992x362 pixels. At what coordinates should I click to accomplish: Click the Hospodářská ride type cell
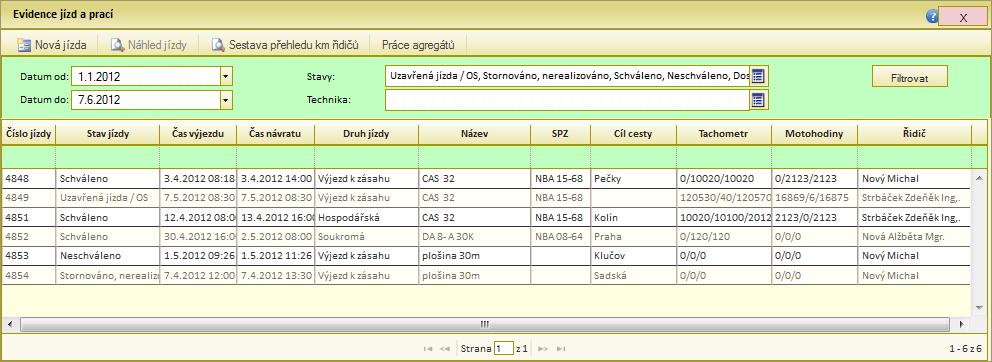(366, 217)
